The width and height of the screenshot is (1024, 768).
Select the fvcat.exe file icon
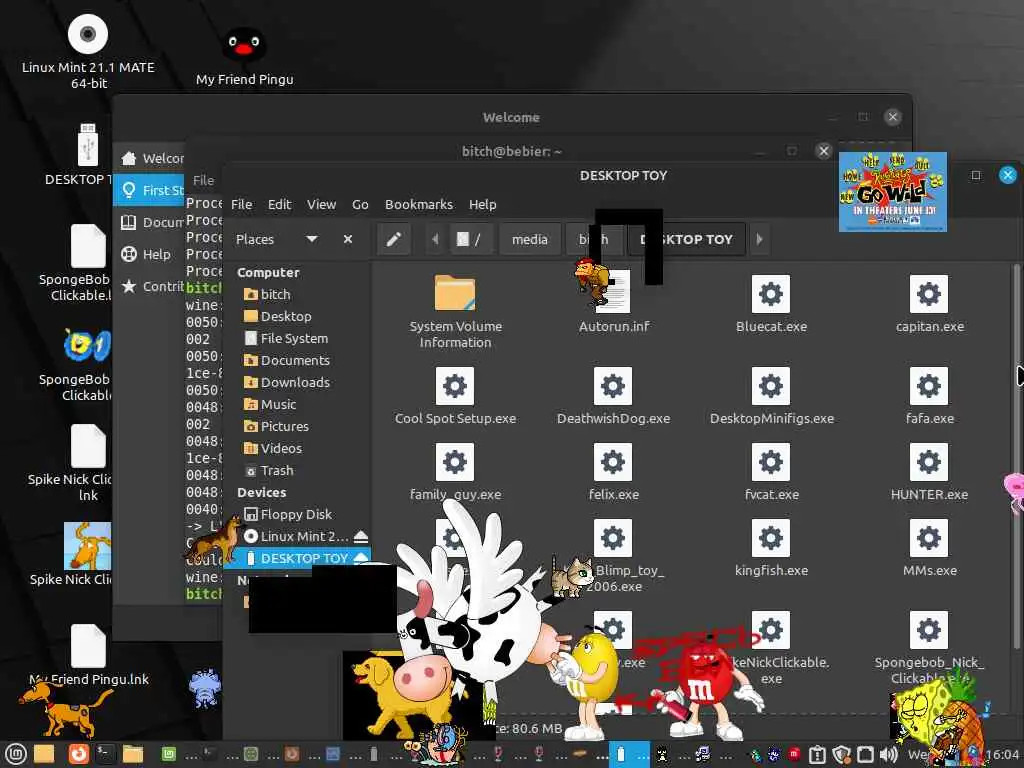click(x=771, y=462)
